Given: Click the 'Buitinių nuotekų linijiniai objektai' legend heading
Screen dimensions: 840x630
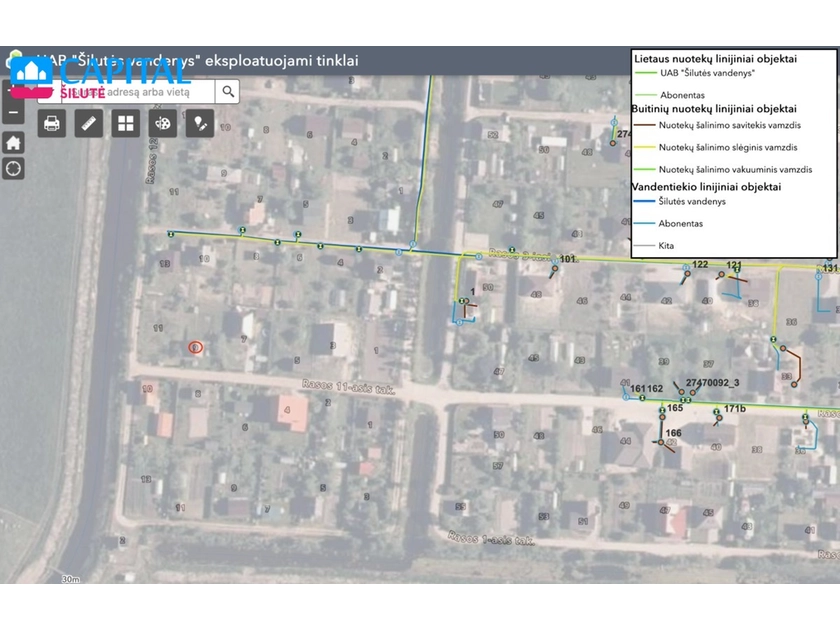Looking at the screenshot, I should tap(714, 109).
